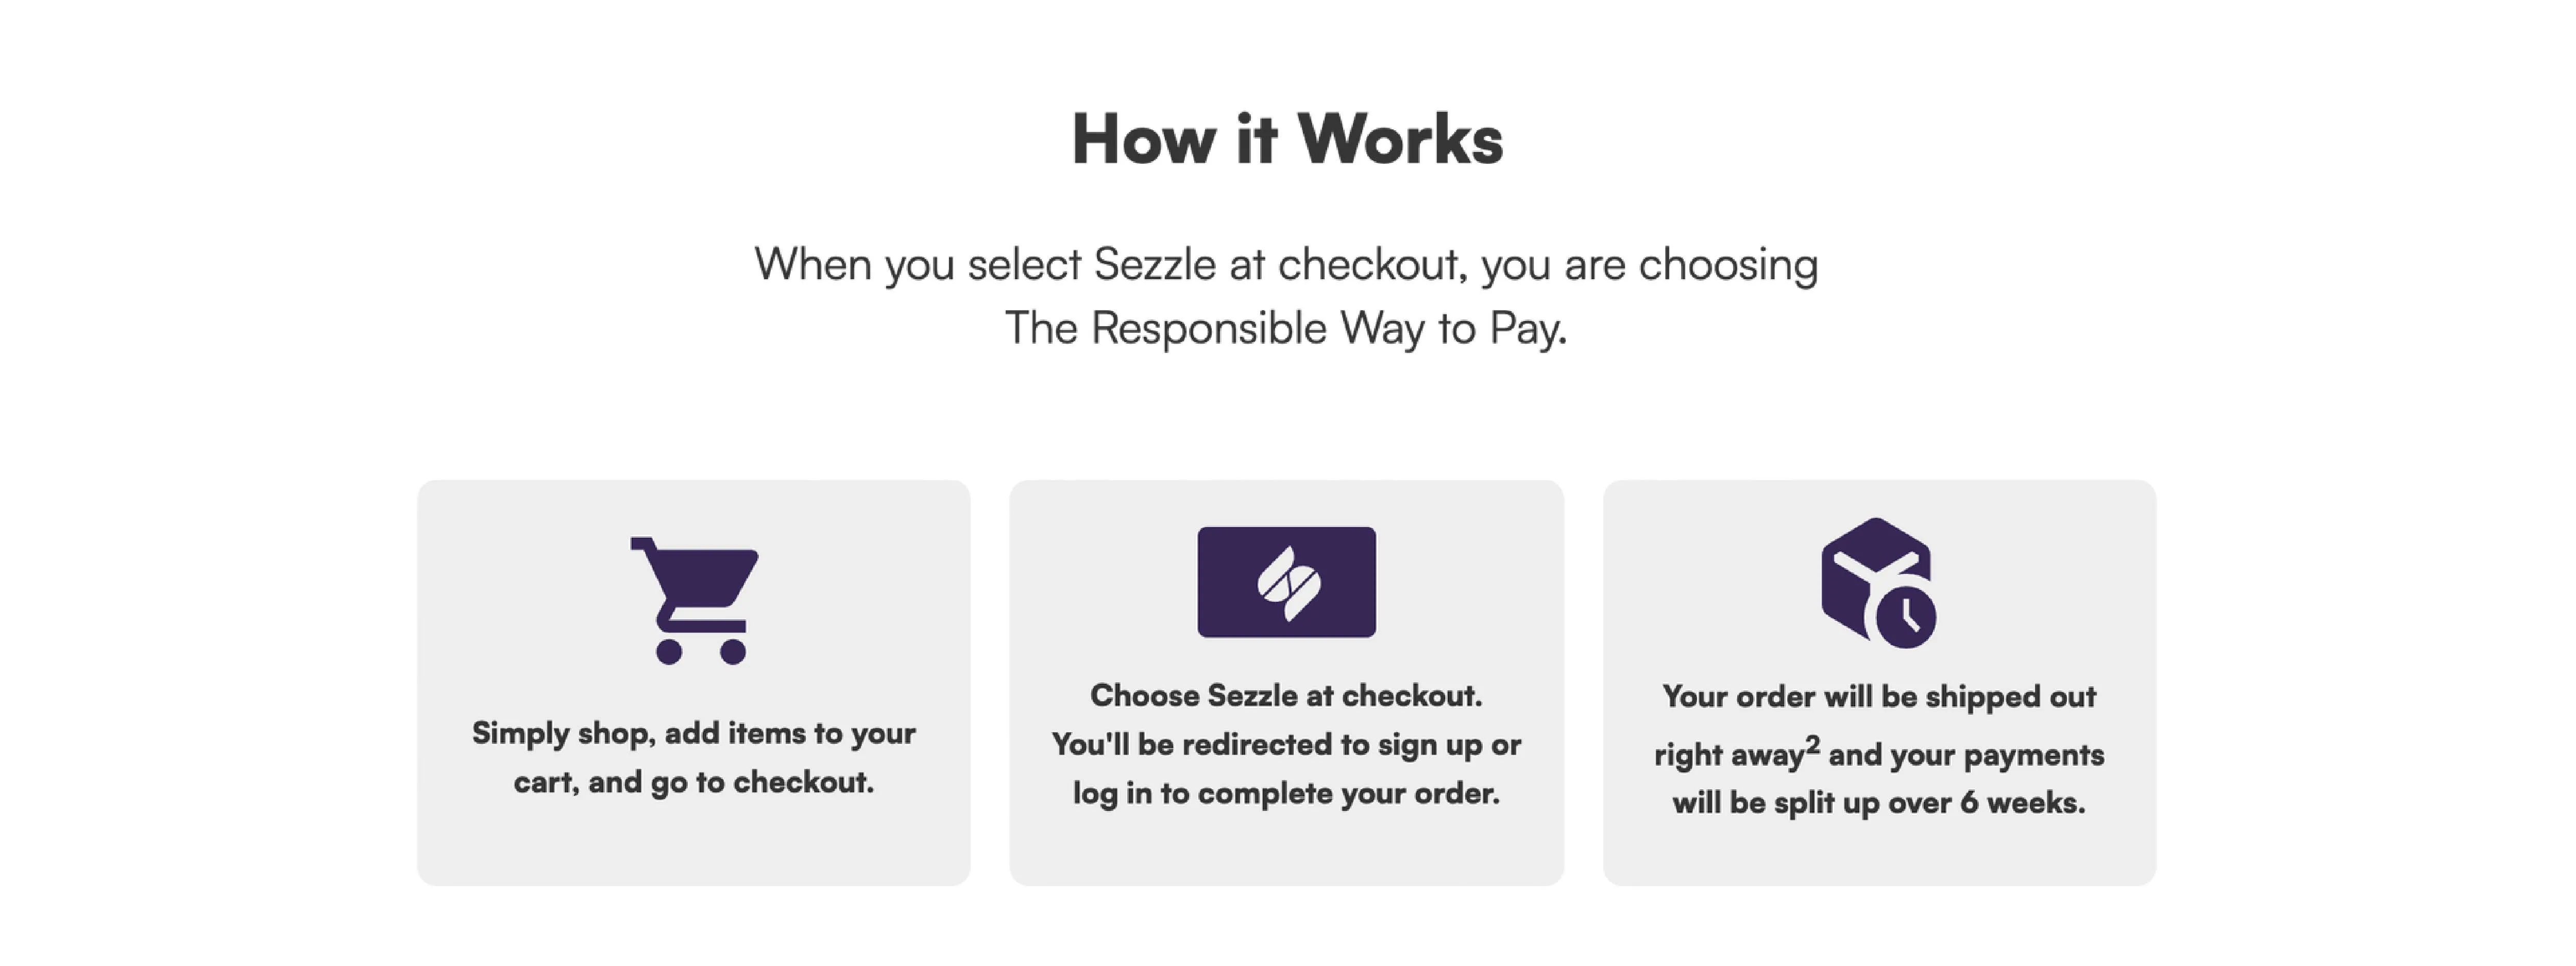
Task: Click the purple Sezzle card icon
Action: [x=1286, y=582]
